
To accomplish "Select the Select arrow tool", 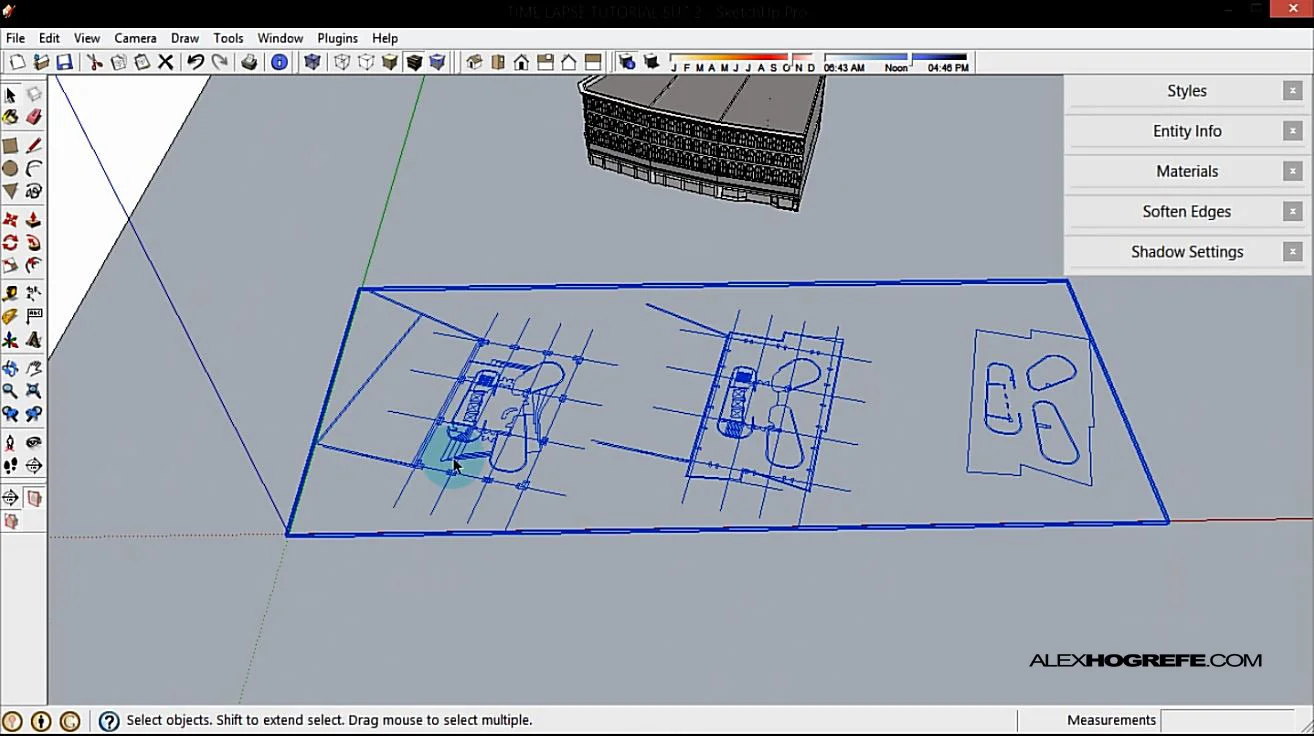I will click(x=10, y=95).
